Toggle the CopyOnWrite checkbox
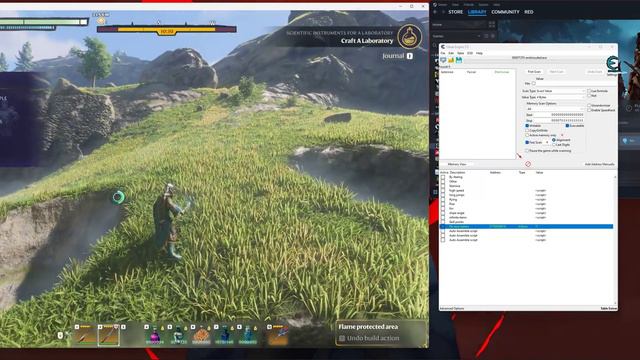This screenshot has width=640, height=360. click(527, 131)
